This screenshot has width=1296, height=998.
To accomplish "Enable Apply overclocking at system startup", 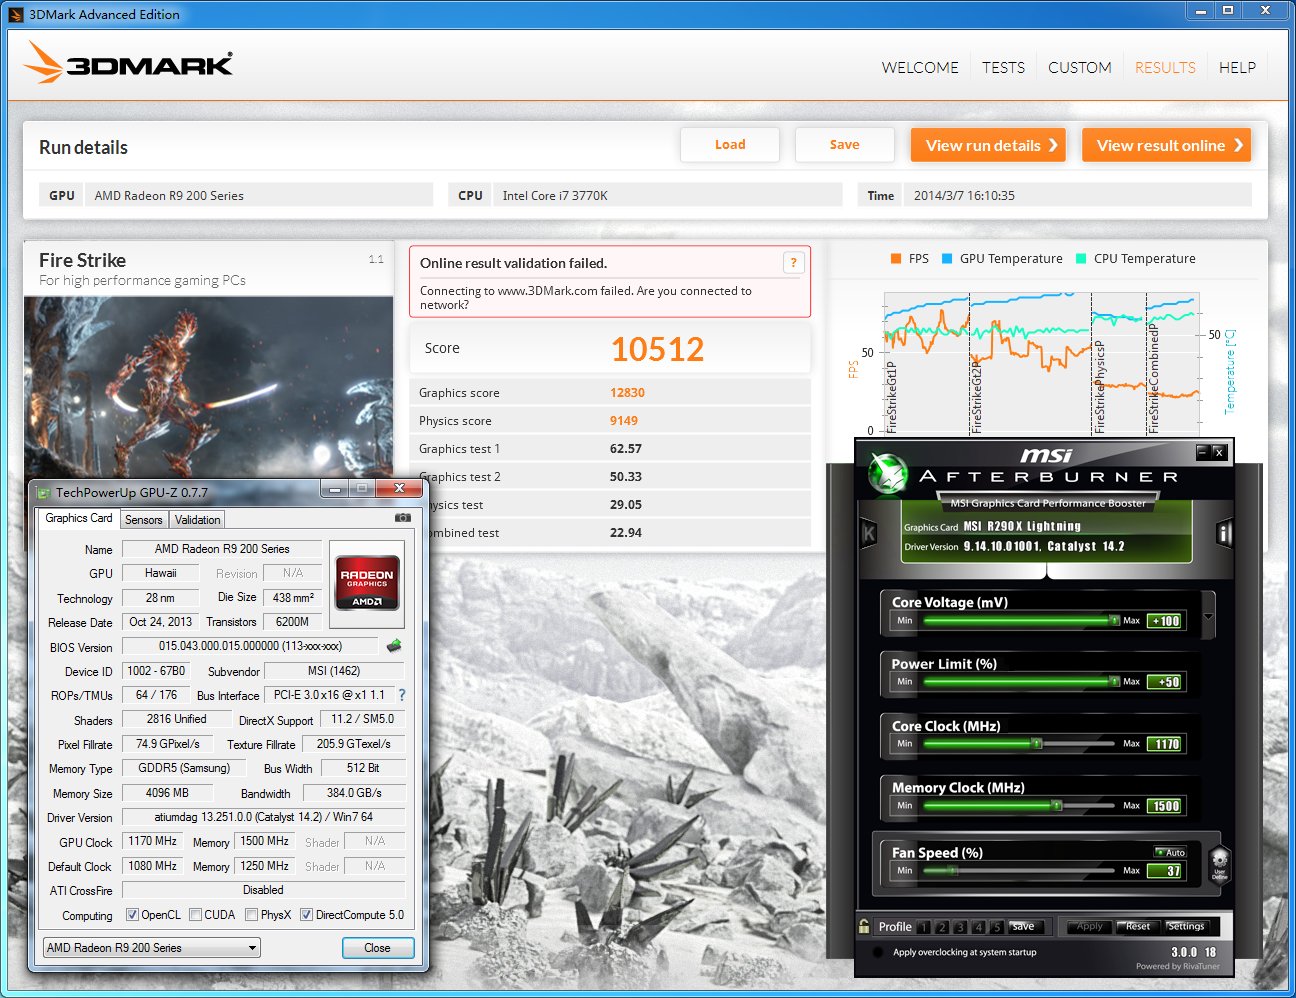I will pos(878,952).
